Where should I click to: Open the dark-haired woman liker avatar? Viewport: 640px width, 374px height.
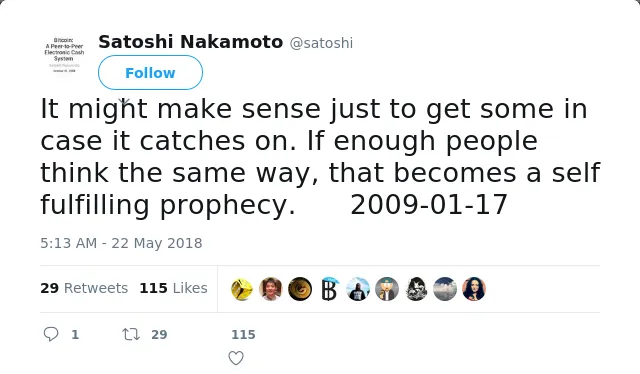474,289
